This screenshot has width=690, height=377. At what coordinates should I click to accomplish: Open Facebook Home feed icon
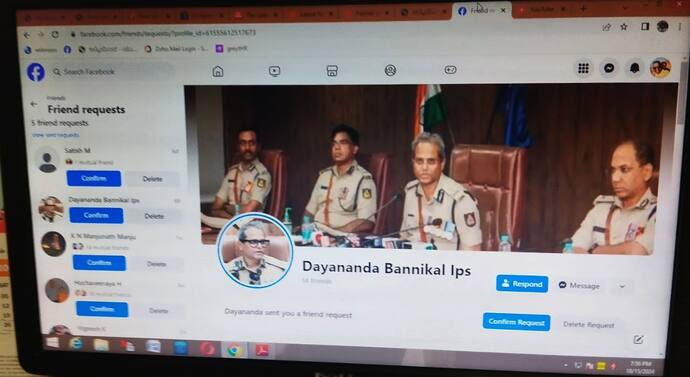218,71
